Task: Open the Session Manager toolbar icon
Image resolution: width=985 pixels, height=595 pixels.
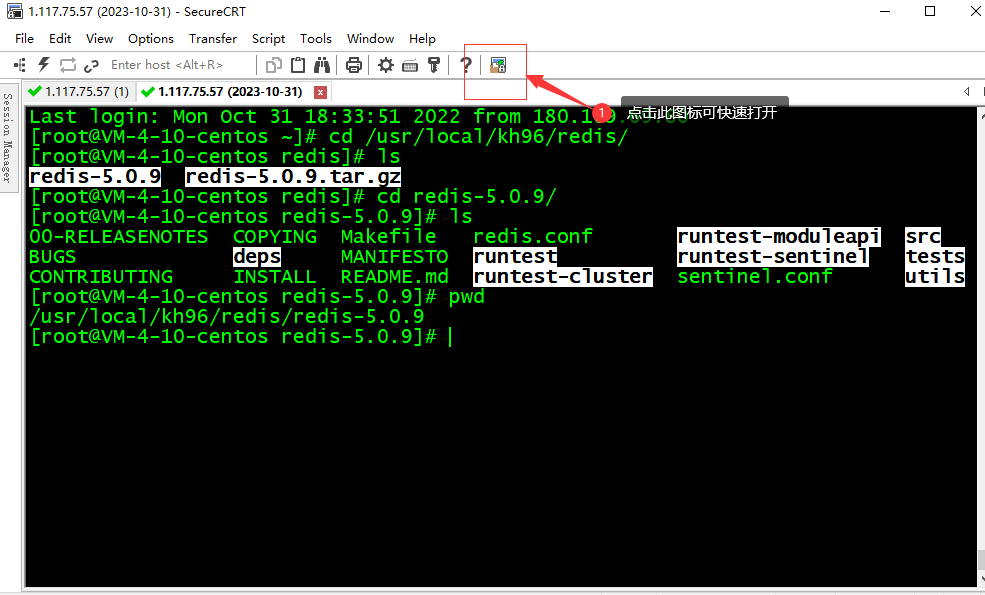Action: coord(20,65)
